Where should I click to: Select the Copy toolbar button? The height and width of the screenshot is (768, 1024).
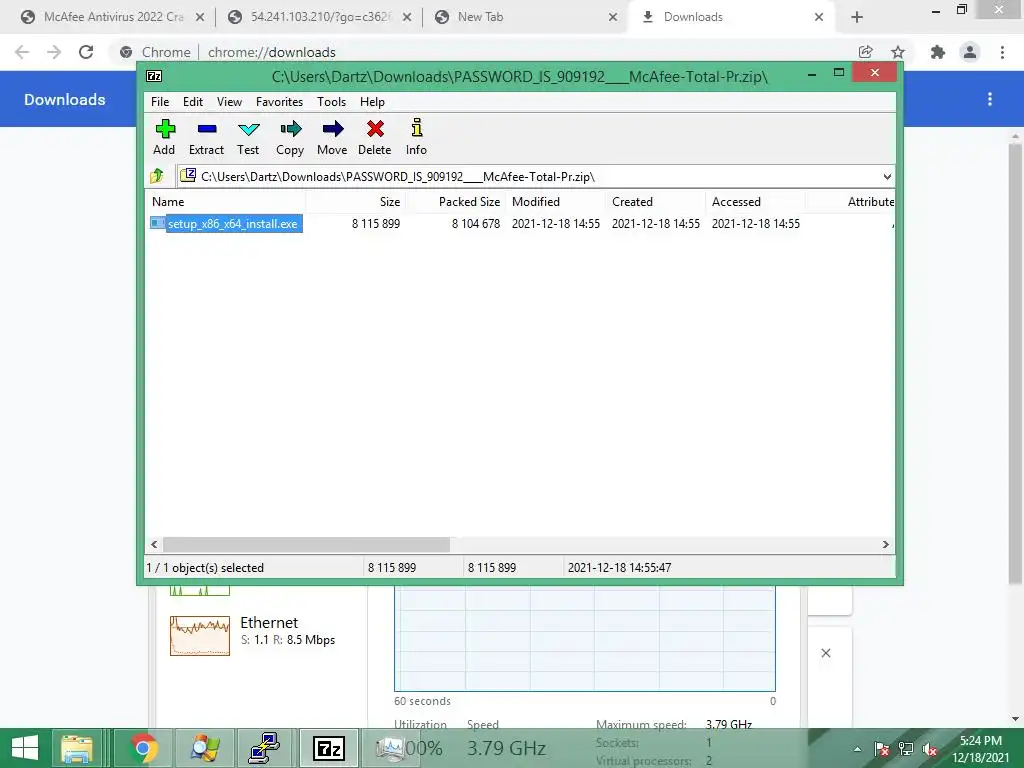click(290, 137)
